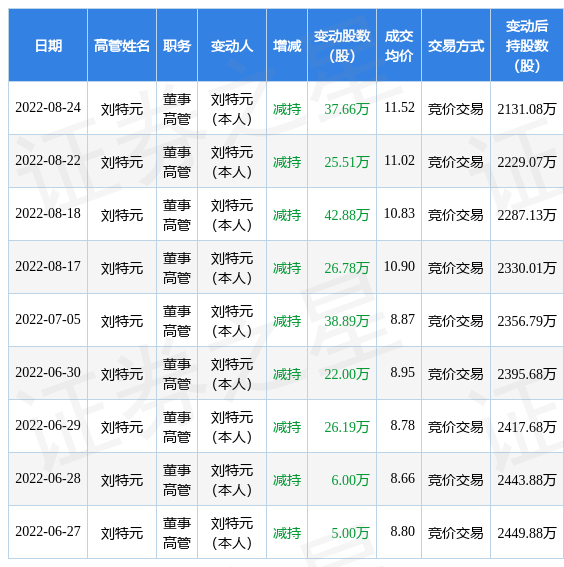Click the 变动股数(股) column header
The height and width of the screenshot is (567, 564).
pyautogui.click(x=342, y=46)
